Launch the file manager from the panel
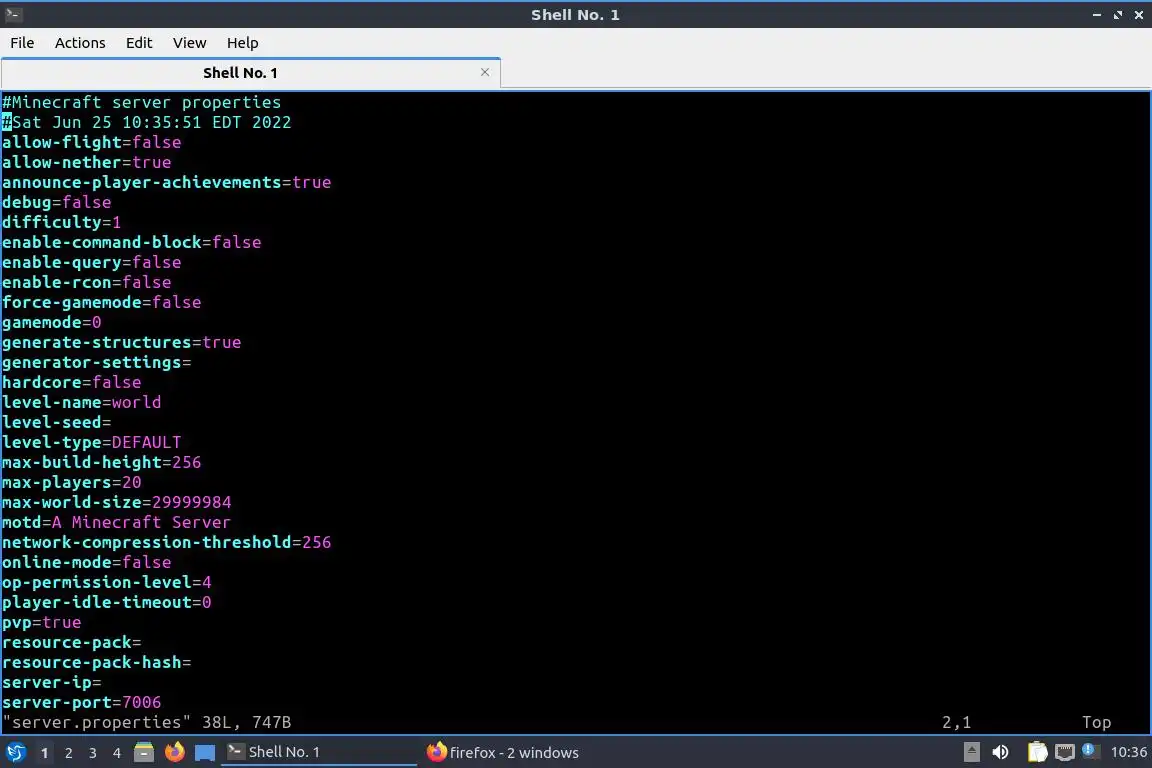The width and height of the screenshot is (1152, 768). point(144,752)
